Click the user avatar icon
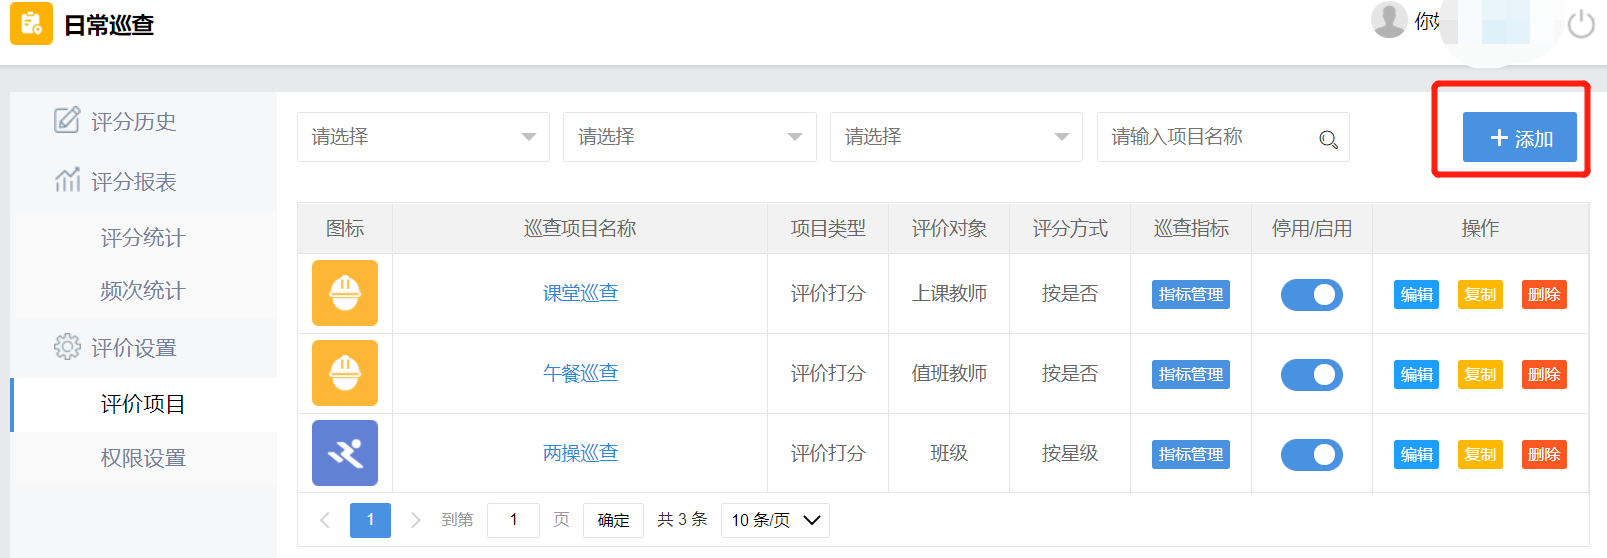The height and width of the screenshot is (558, 1607). (x=1389, y=20)
